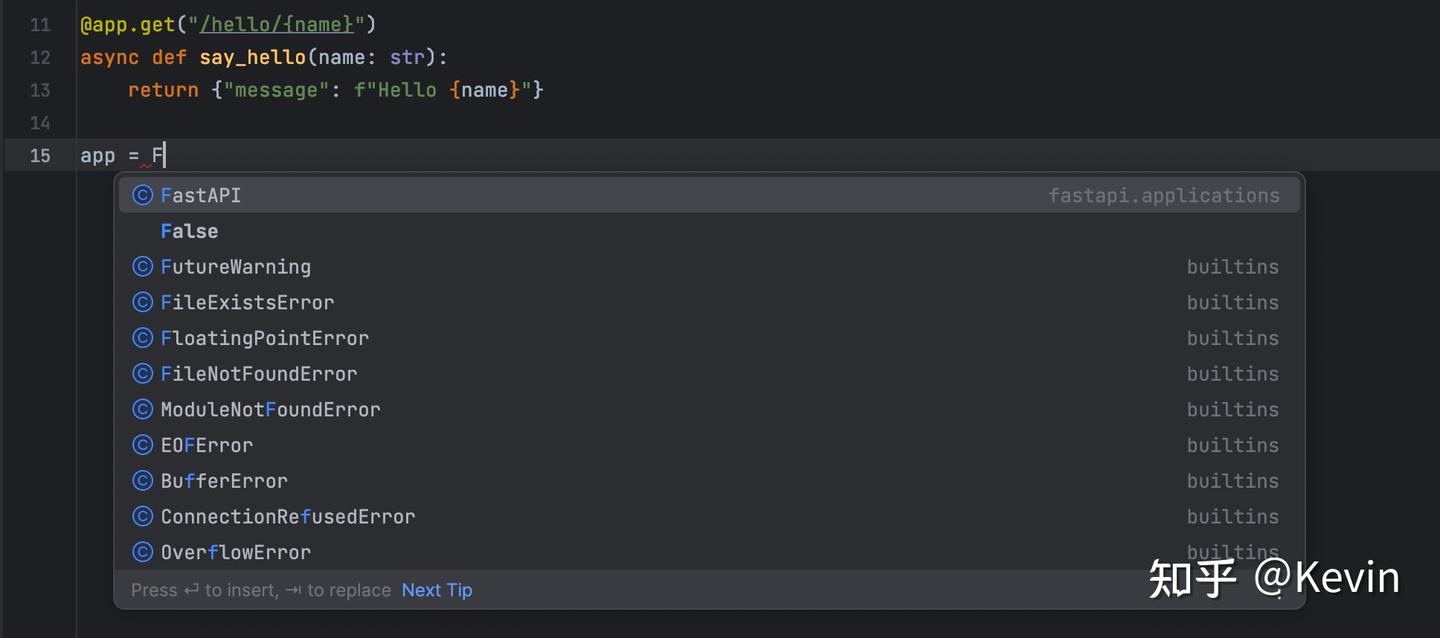
Task: Open the Next Tip link
Action: coord(436,590)
